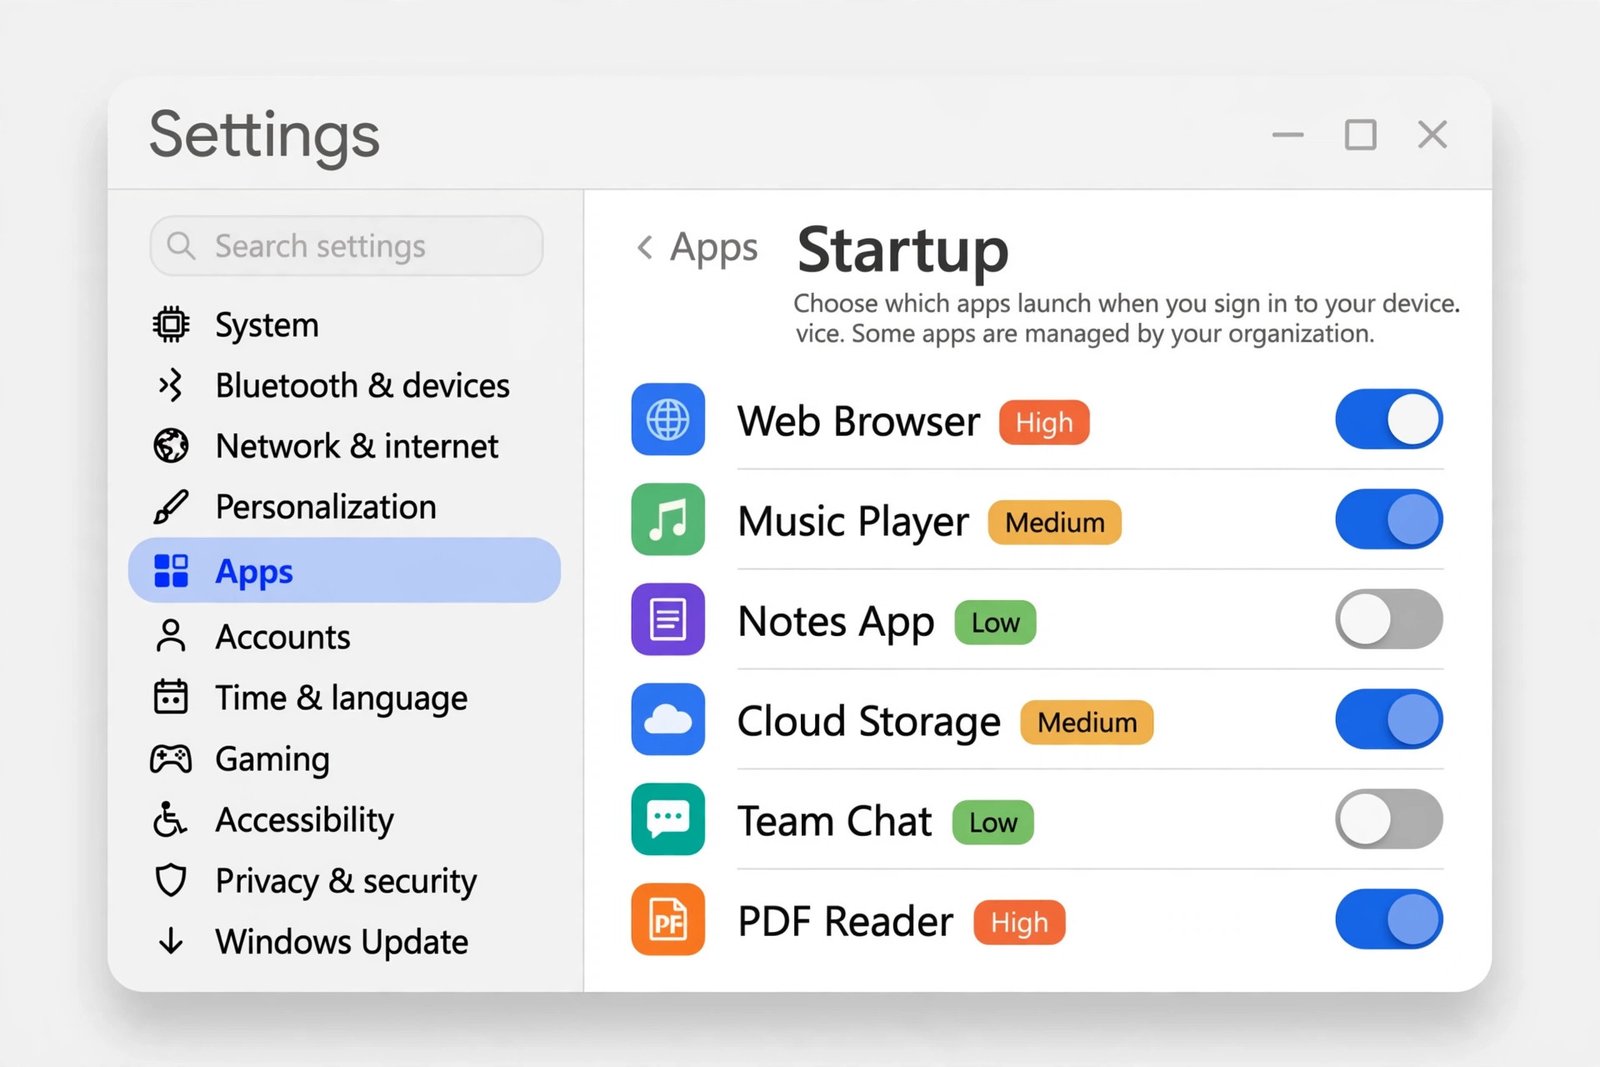Maximize the Settings window
1600x1067 pixels.
pyautogui.click(x=1360, y=134)
